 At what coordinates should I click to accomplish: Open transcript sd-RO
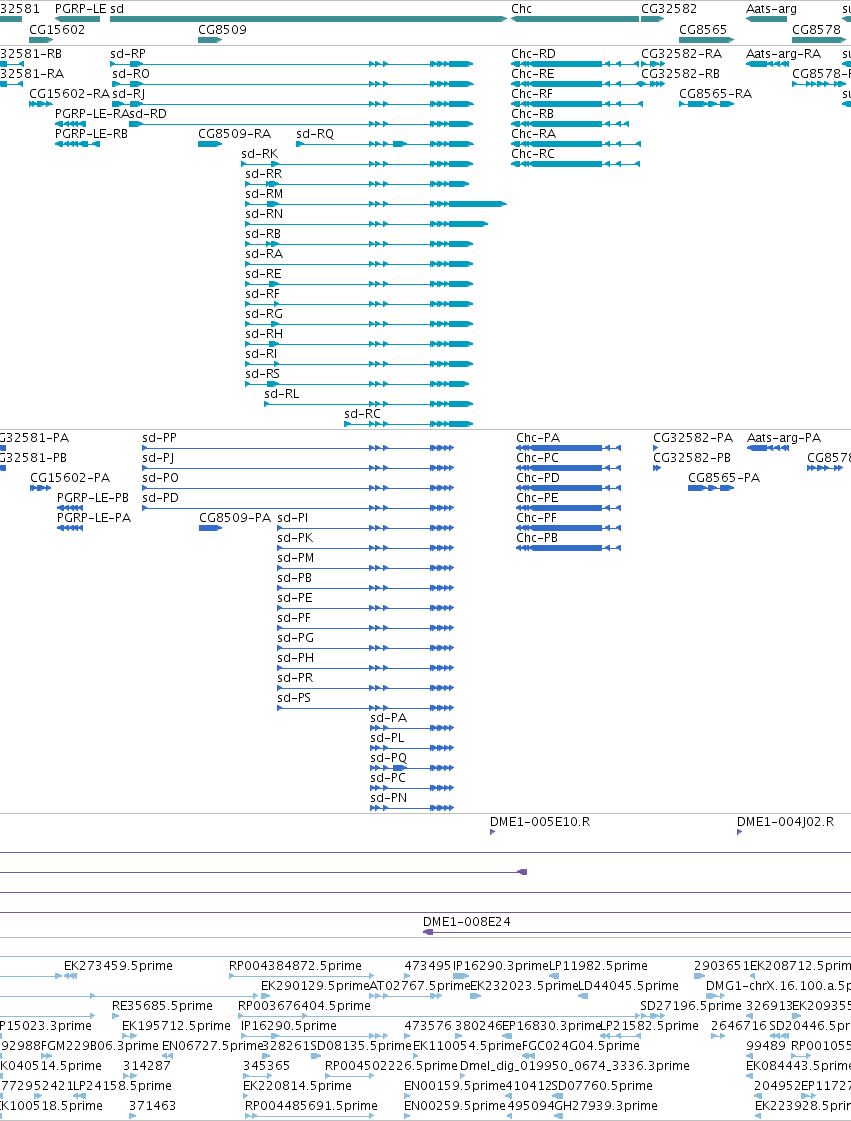pyautogui.click(x=131, y=74)
